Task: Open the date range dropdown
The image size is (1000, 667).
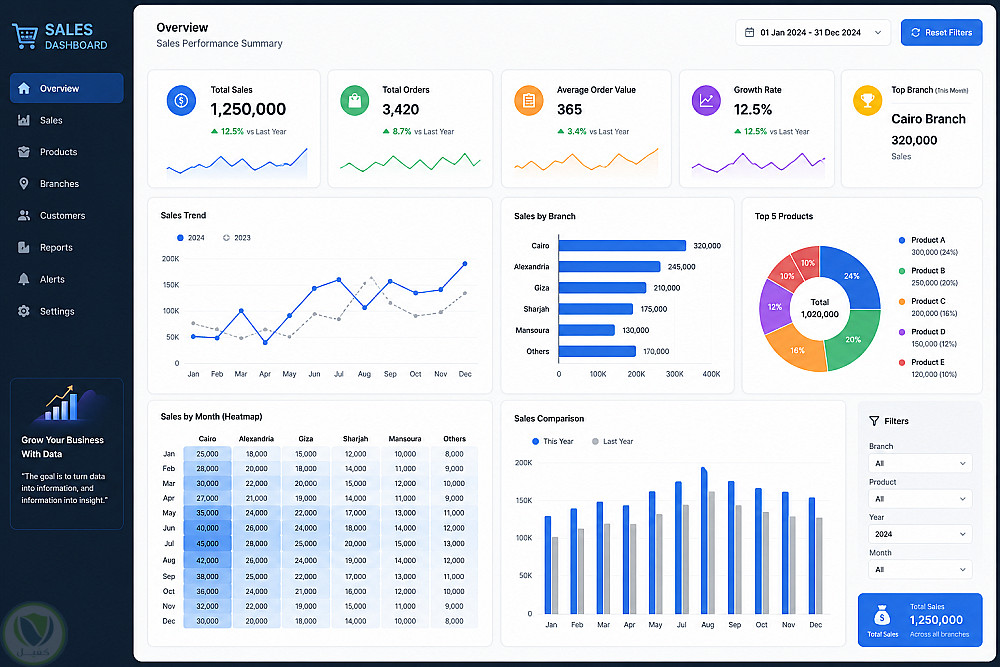Action: 813,33
